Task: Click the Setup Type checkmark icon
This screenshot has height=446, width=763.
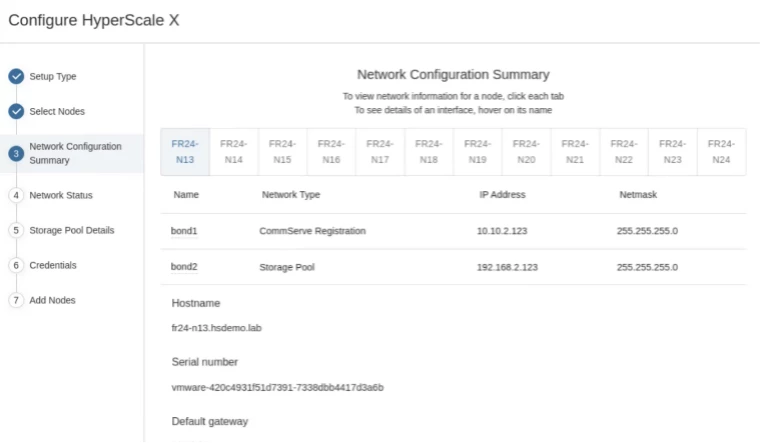Action: click(x=16, y=76)
